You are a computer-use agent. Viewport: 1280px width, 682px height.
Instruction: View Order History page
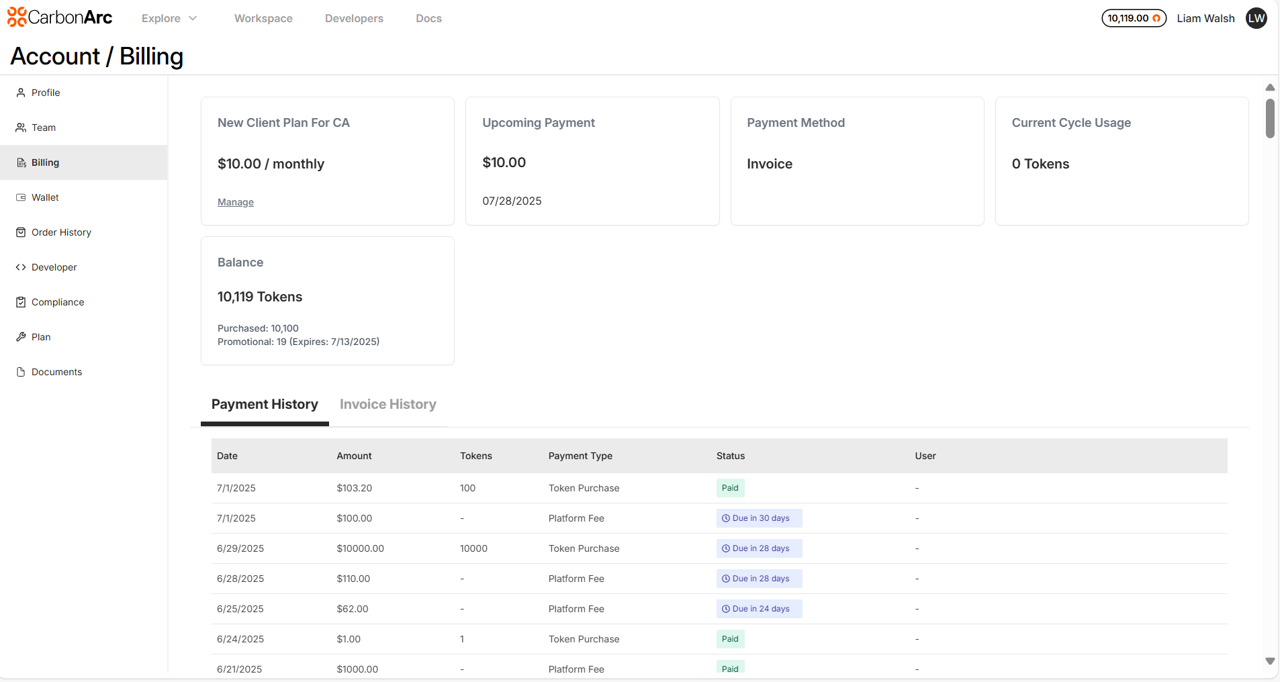pyautogui.click(x=84, y=232)
